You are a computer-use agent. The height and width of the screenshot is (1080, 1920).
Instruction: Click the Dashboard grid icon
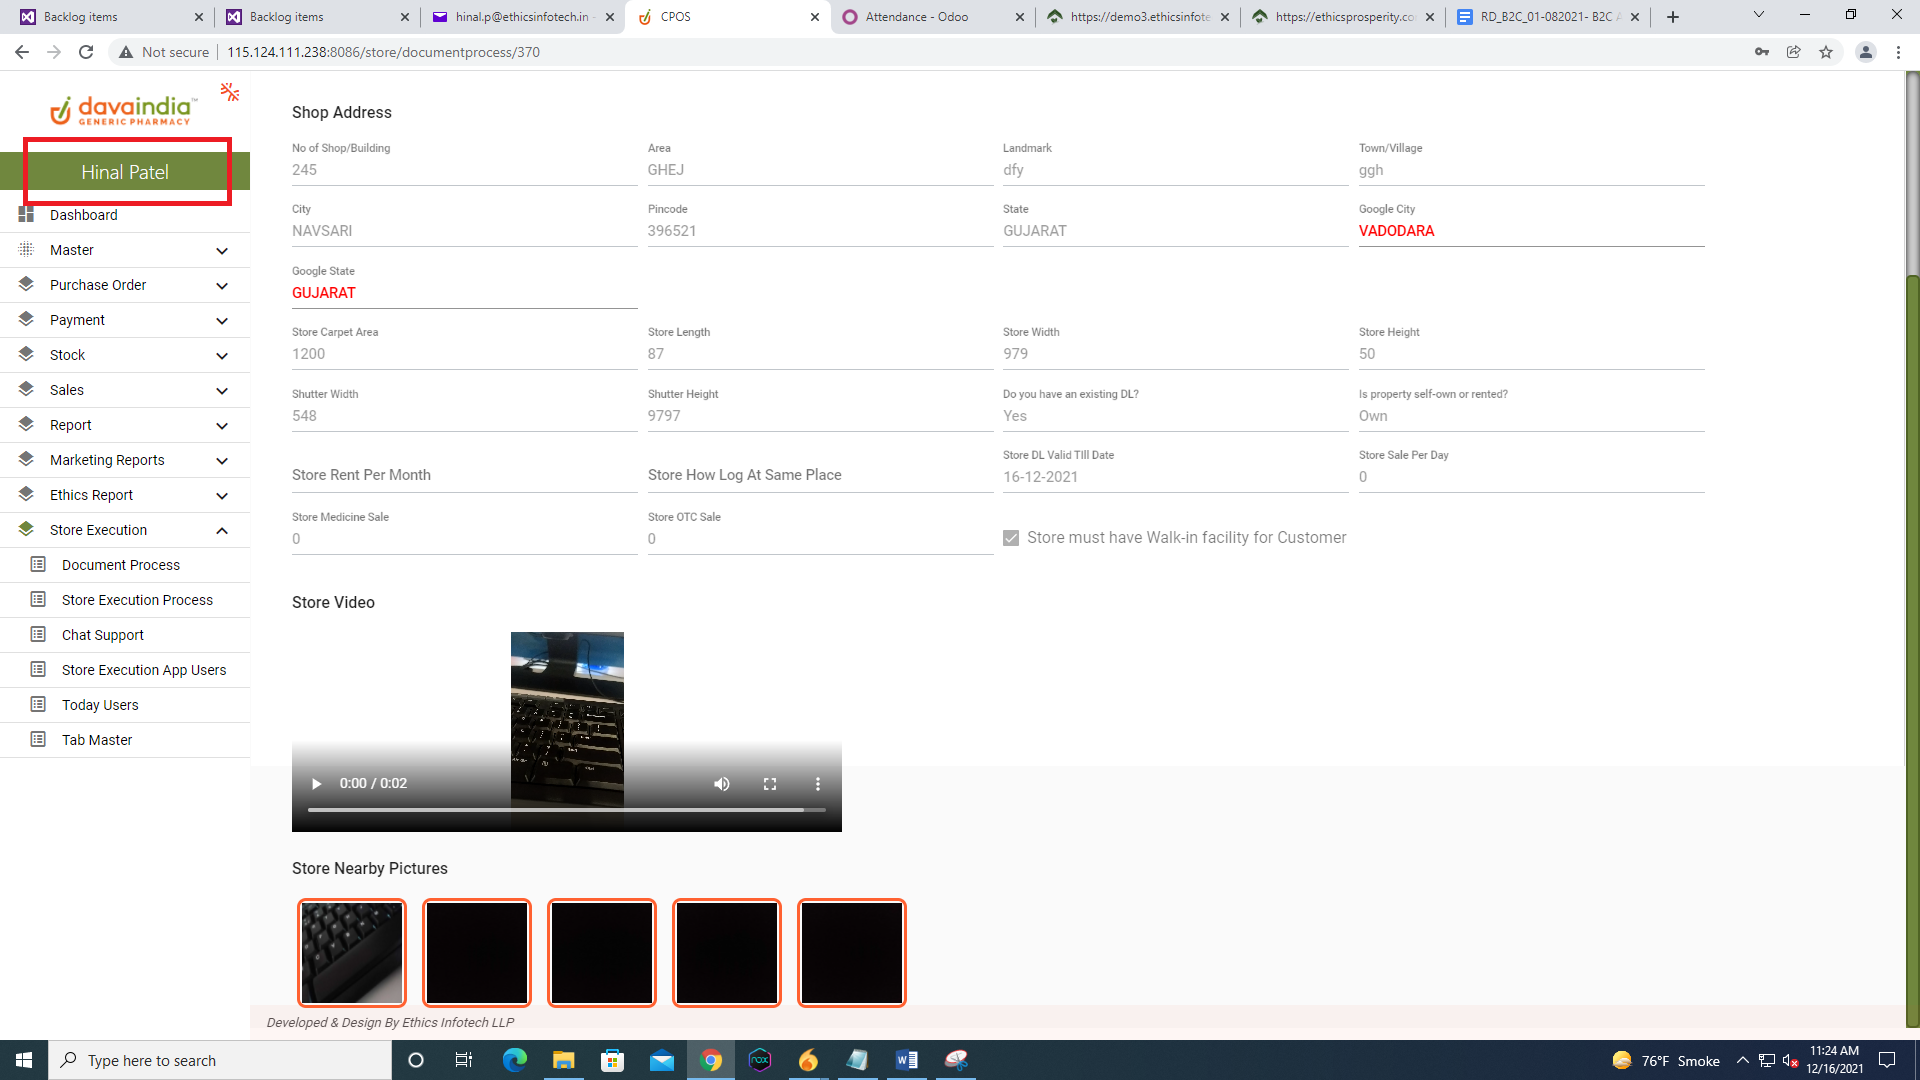coord(26,215)
